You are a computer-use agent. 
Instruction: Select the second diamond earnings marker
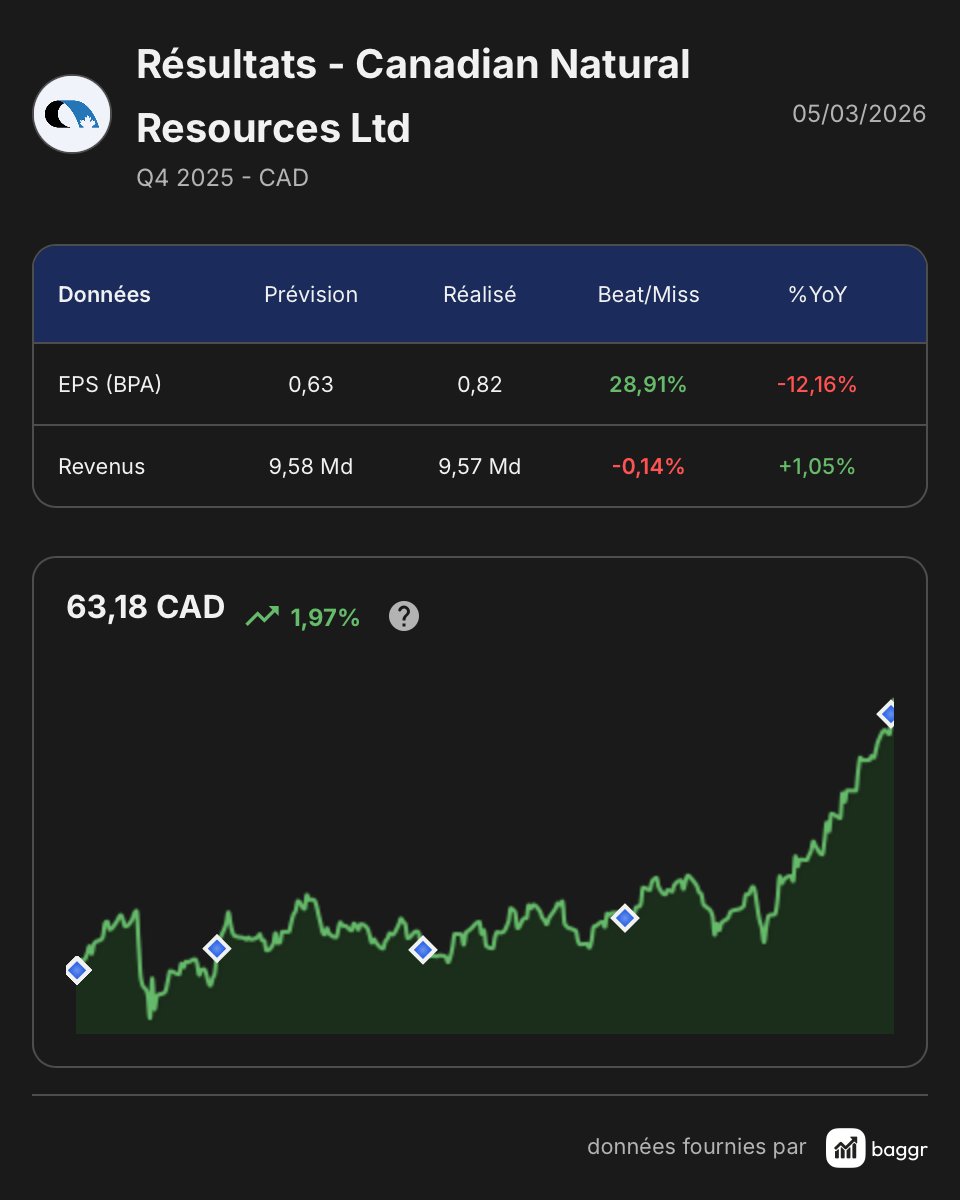[x=217, y=948]
